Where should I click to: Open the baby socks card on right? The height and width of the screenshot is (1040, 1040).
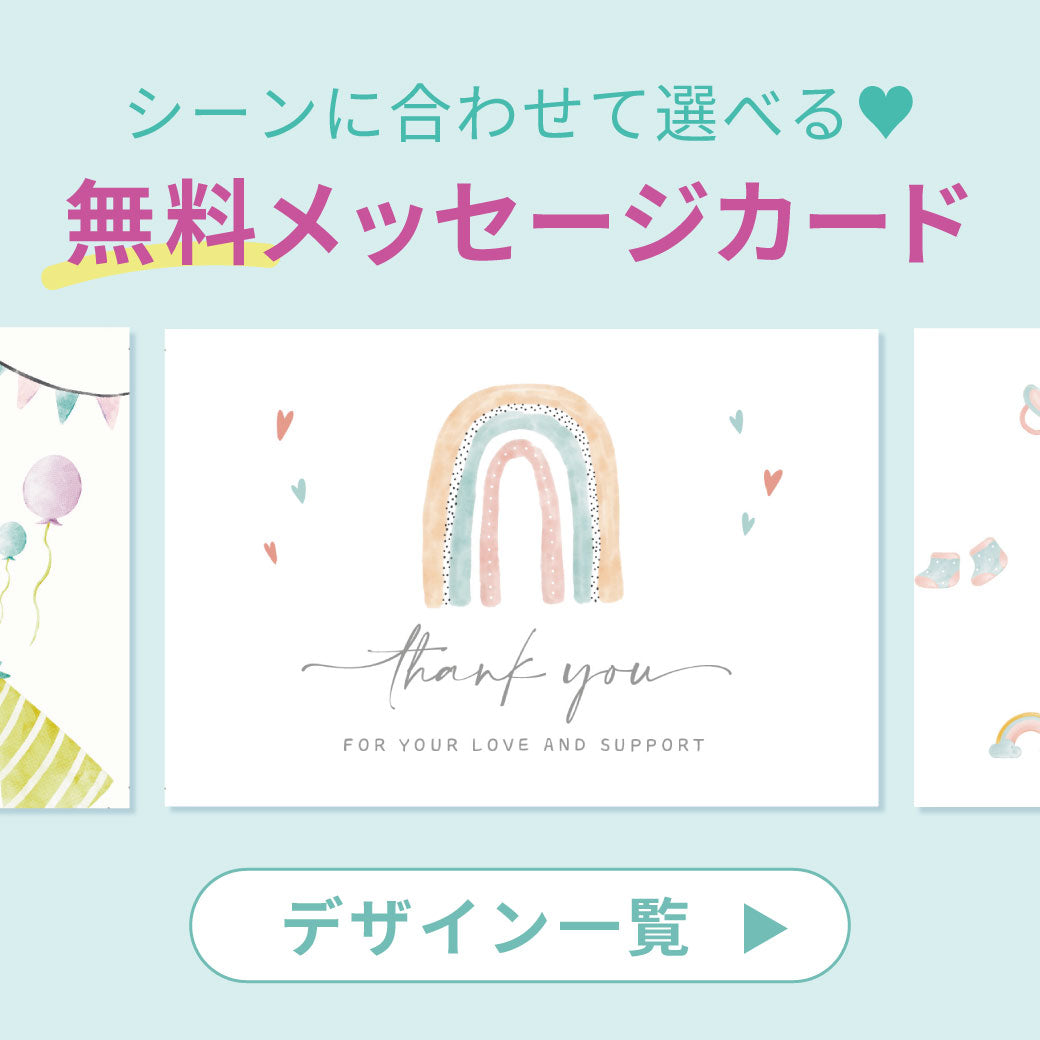[x=977, y=568]
